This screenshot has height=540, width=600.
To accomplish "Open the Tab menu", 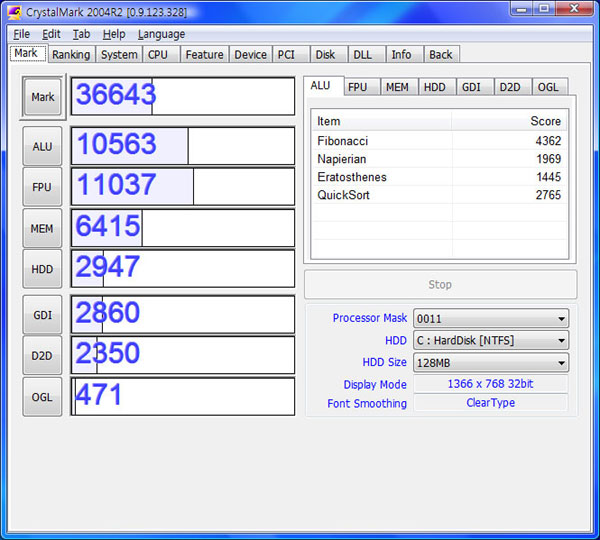I will click(82, 34).
